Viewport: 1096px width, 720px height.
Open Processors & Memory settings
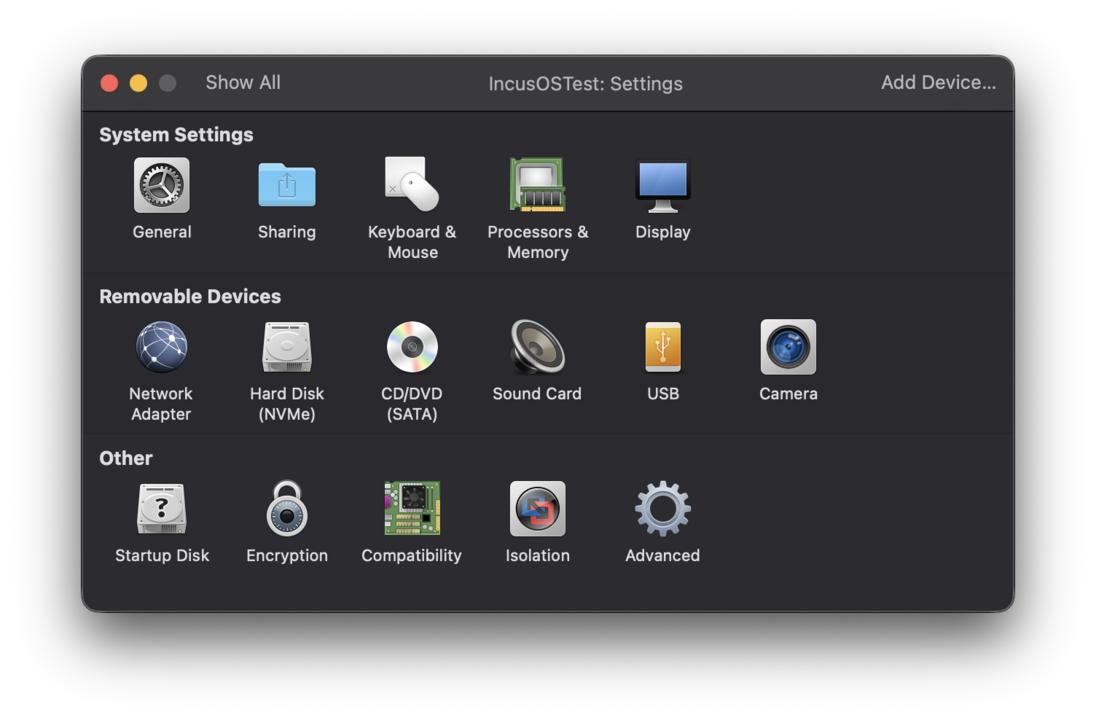point(537,185)
